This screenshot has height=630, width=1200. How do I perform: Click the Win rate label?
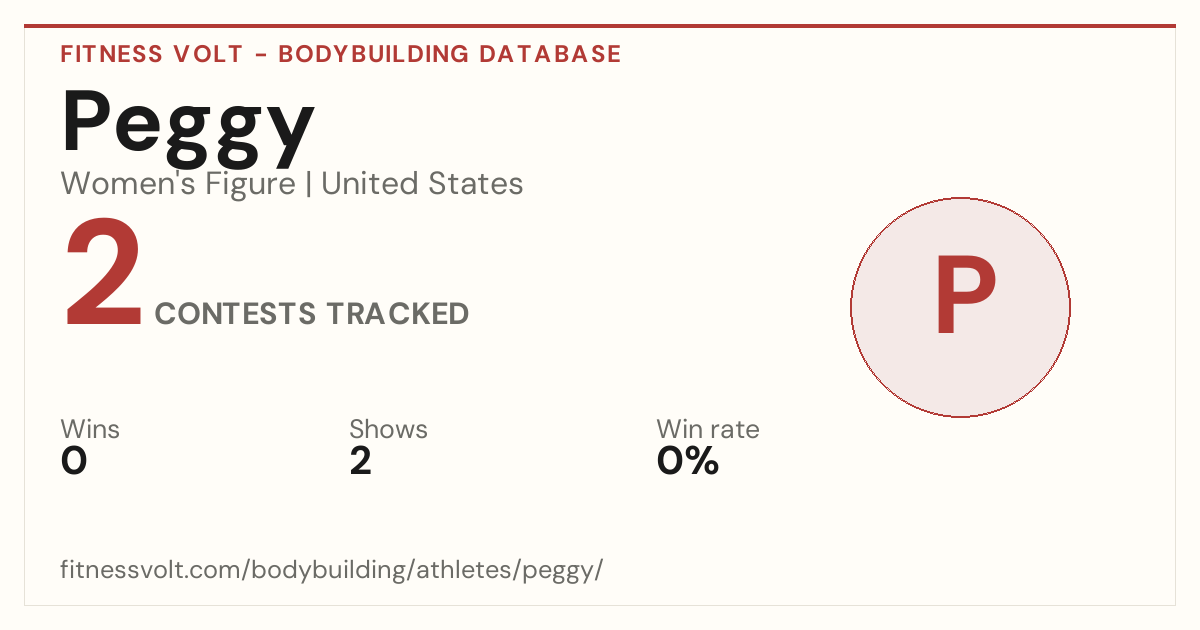coord(708,429)
